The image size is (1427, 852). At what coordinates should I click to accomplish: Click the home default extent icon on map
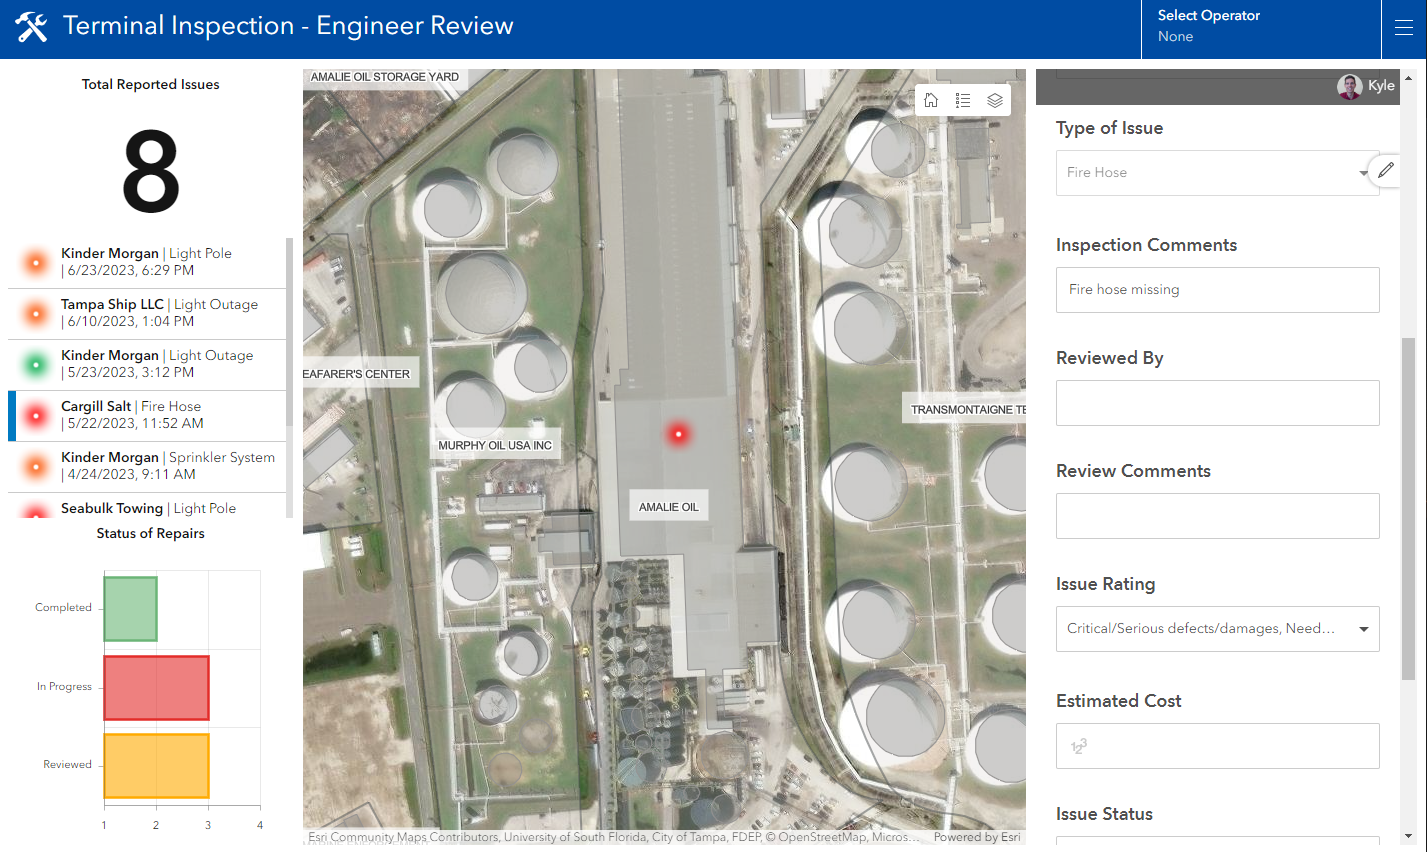930,100
